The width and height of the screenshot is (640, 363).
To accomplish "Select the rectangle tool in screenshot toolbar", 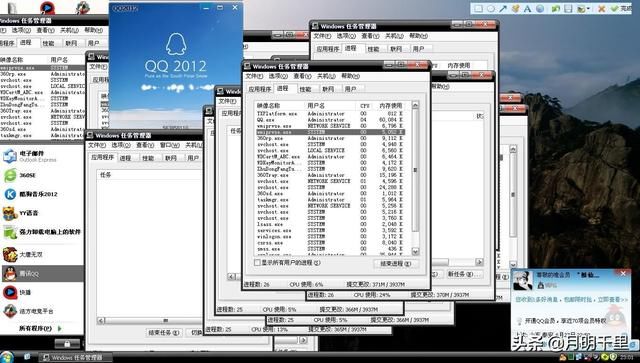I will (478, 8).
